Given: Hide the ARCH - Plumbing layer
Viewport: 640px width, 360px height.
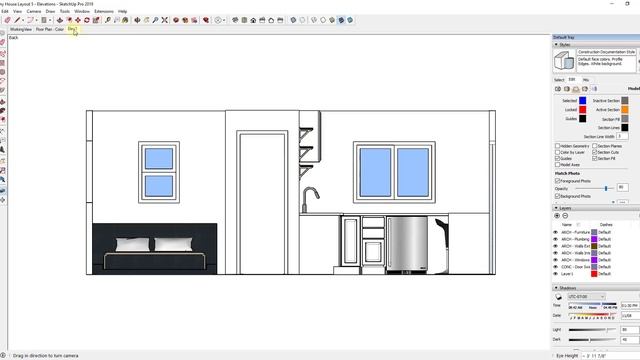Looking at the screenshot, I should 556,239.
